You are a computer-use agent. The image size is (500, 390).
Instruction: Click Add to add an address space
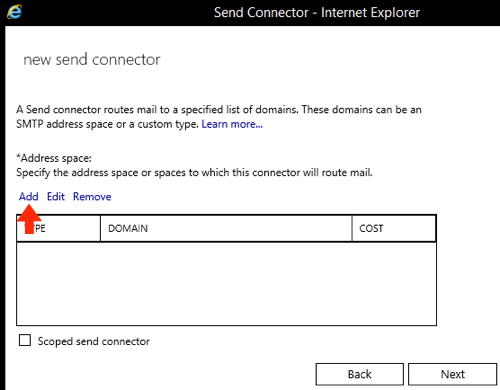coord(29,196)
